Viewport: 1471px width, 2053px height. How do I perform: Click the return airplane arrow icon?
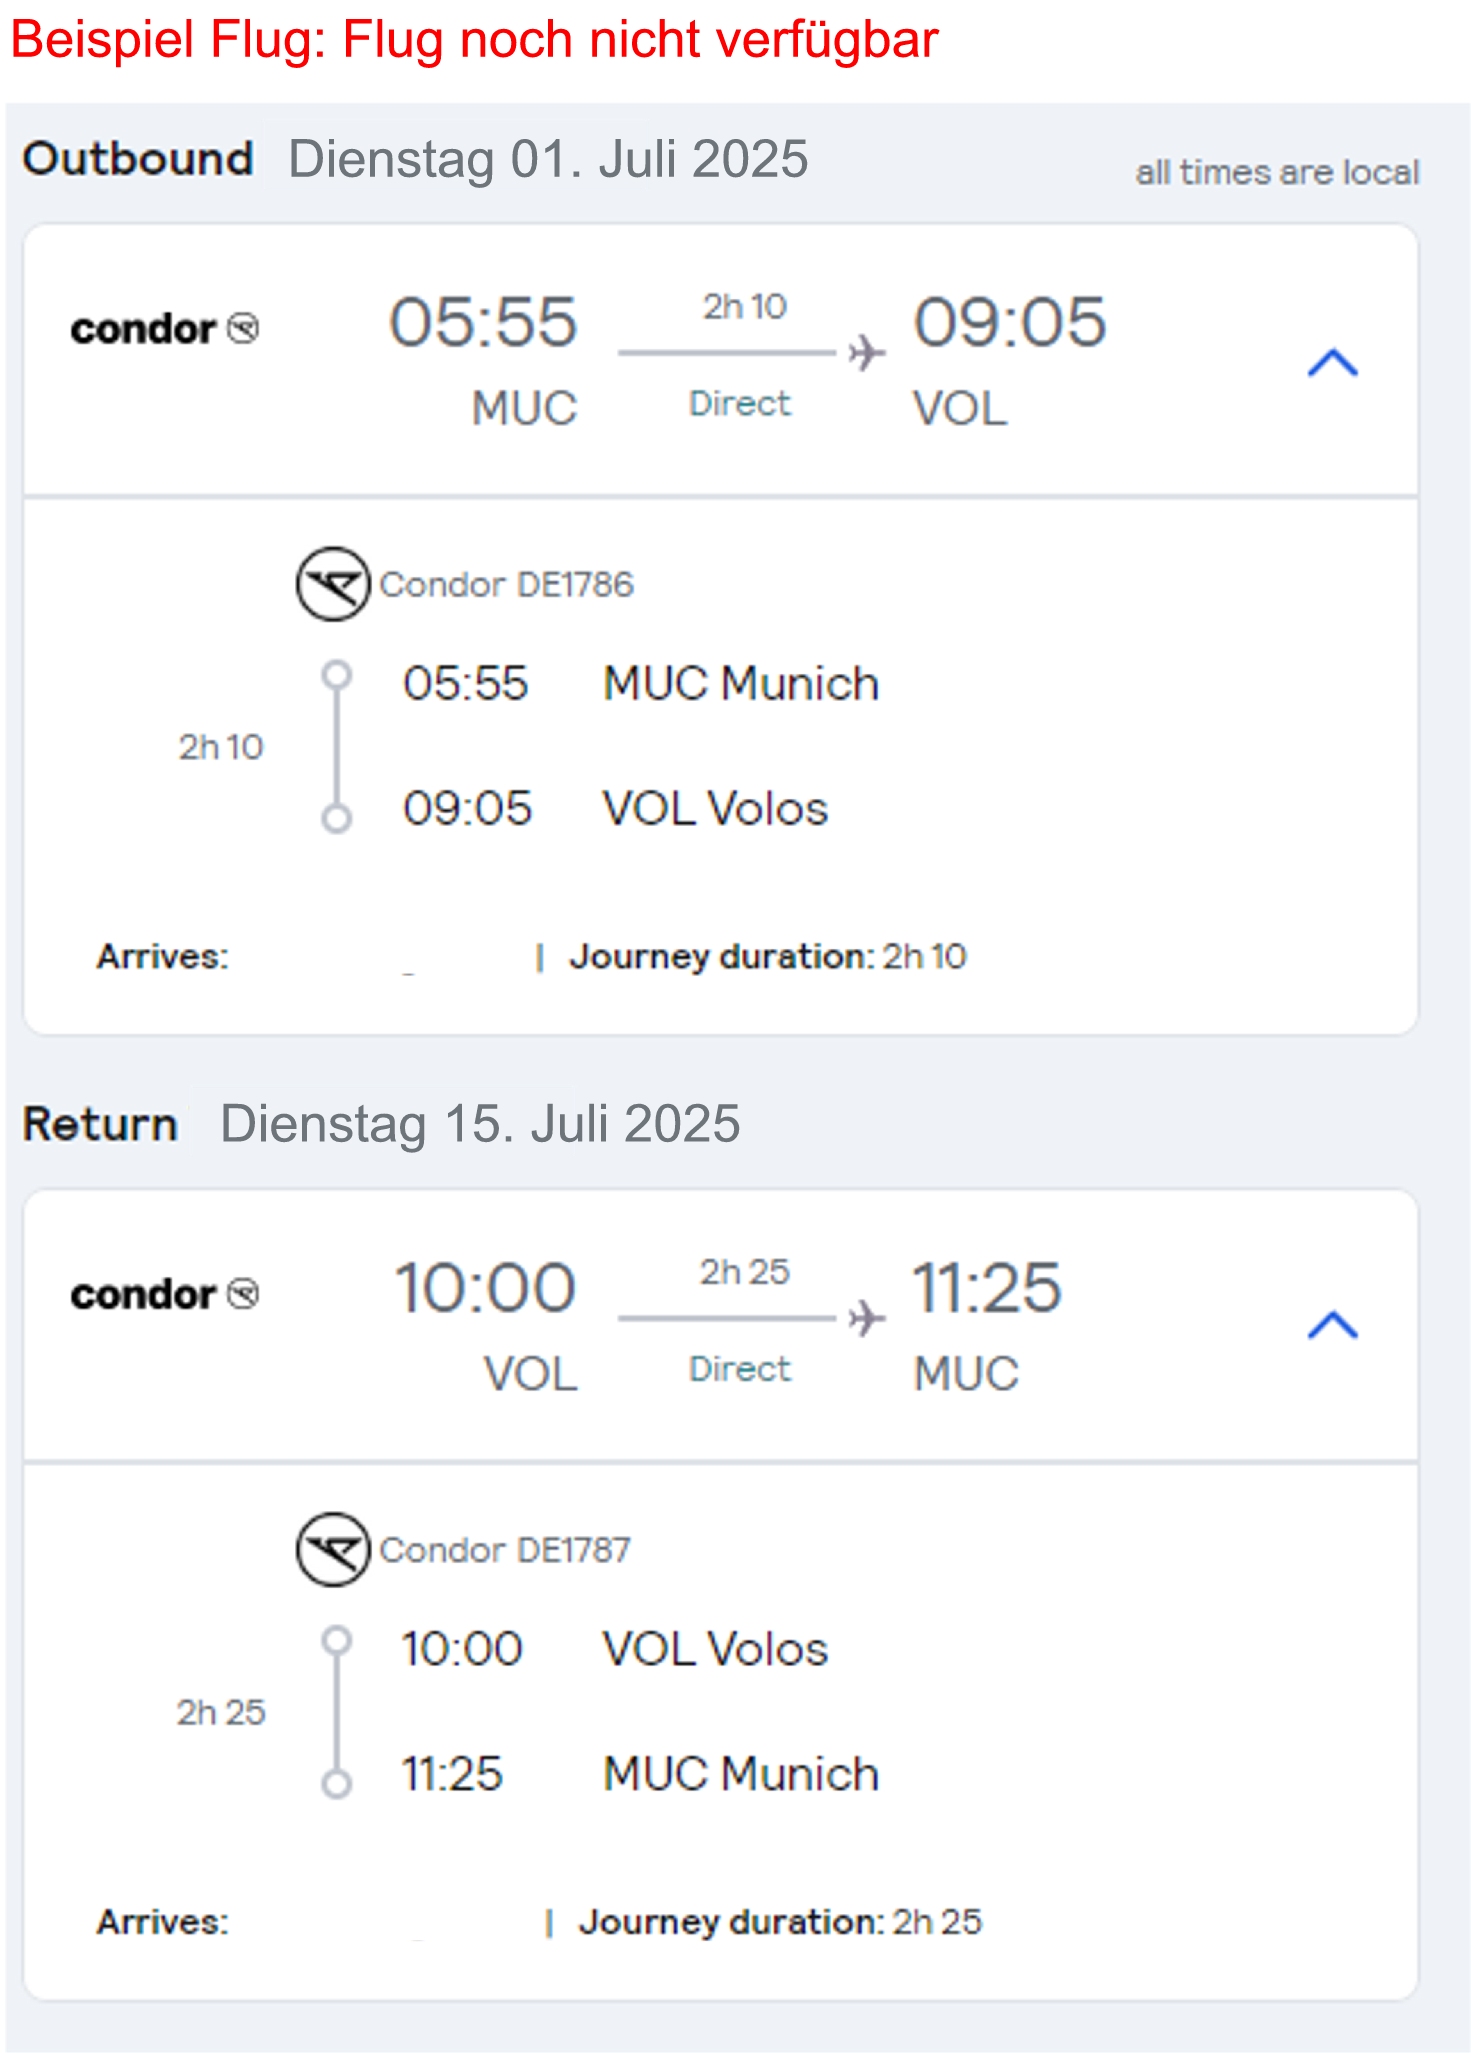pos(867,1318)
